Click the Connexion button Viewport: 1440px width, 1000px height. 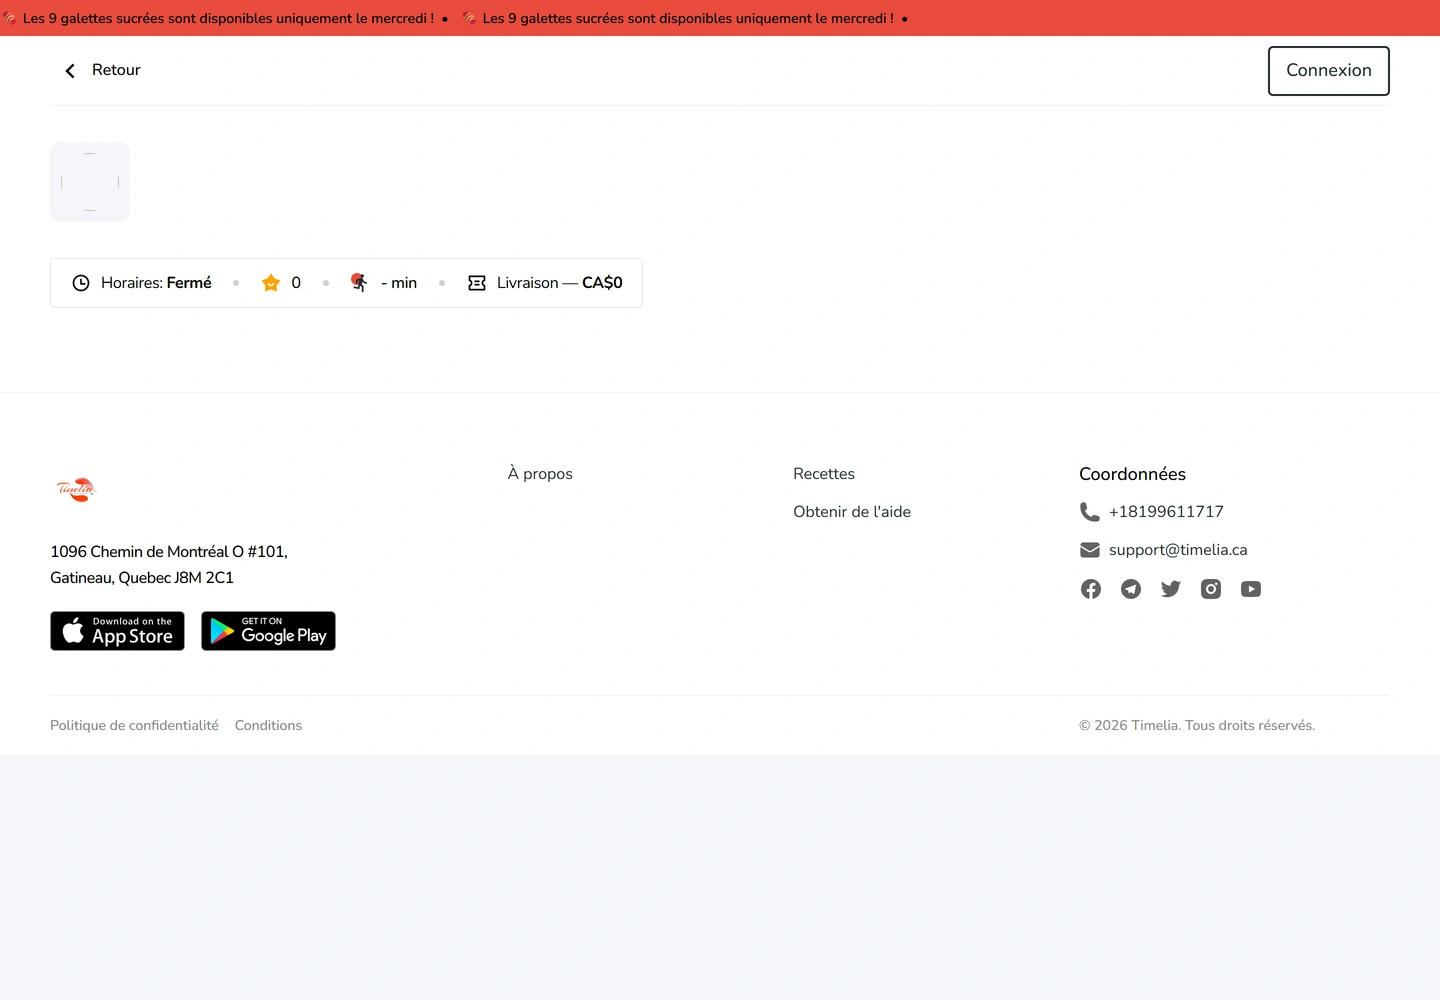(x=1329, y=71)
